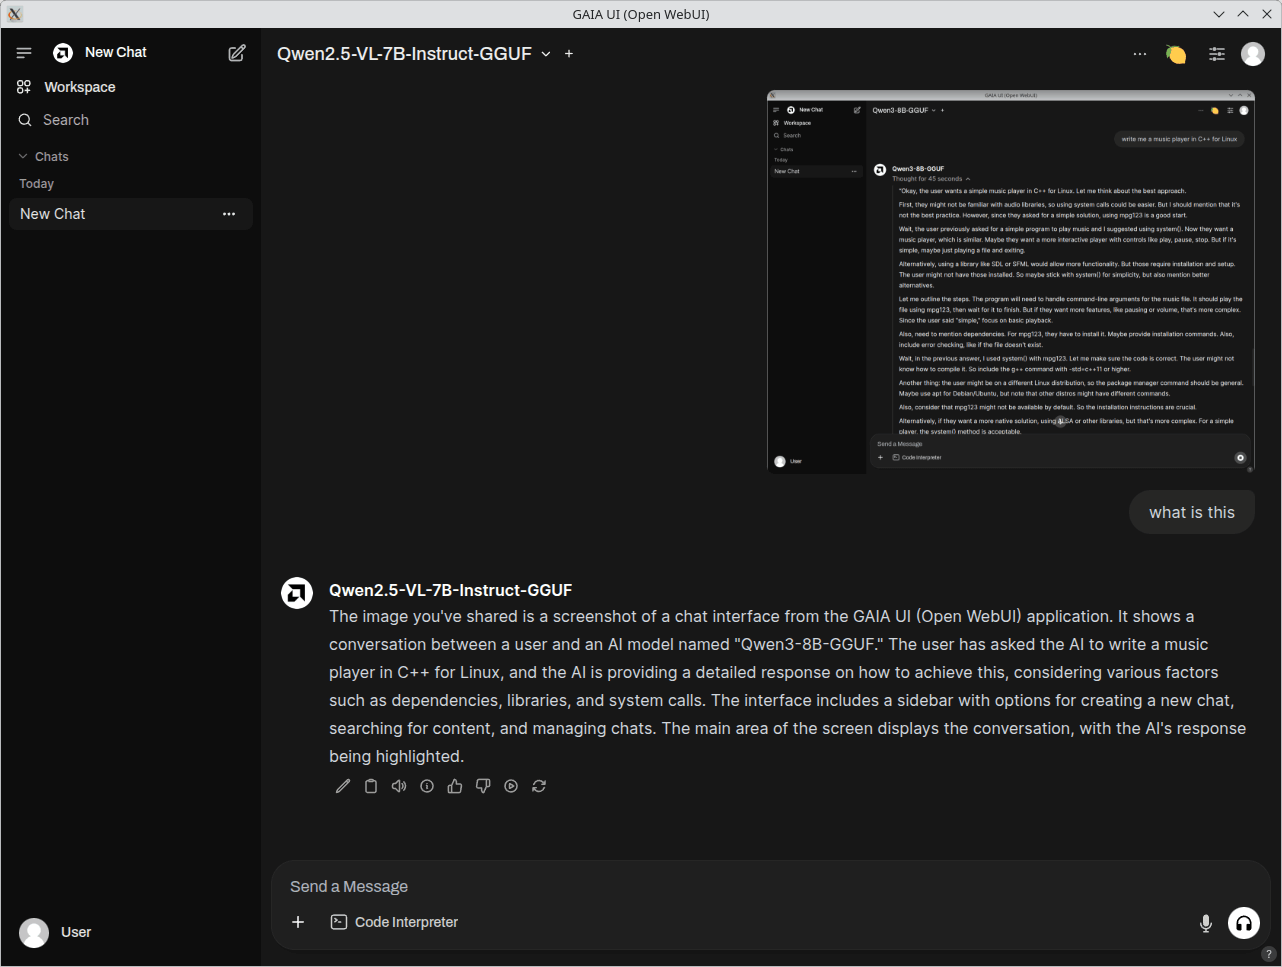Add another model with plus icon
This screenshot has width=1282, height=967.
tap(569, 54)
